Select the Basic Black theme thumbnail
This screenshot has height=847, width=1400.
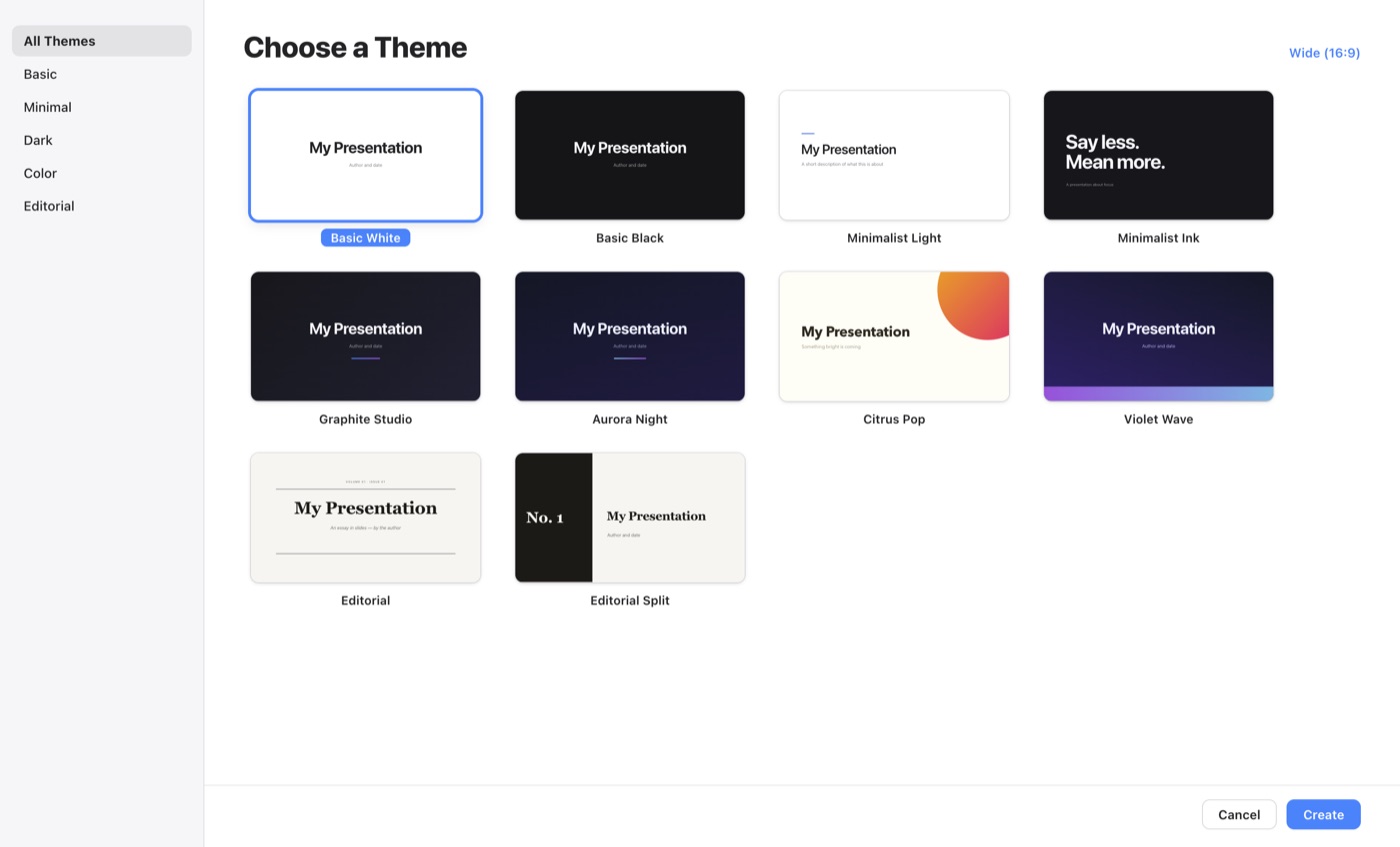point(630,155)
